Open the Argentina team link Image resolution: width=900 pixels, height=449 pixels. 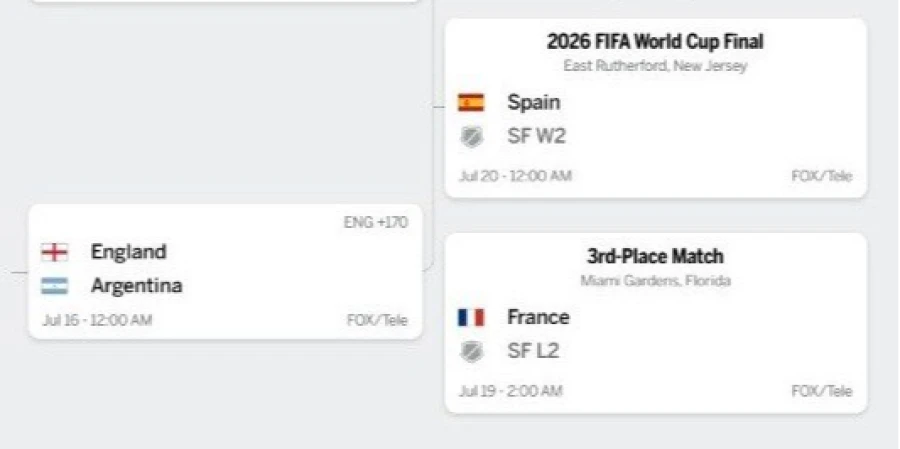(137, 286)
